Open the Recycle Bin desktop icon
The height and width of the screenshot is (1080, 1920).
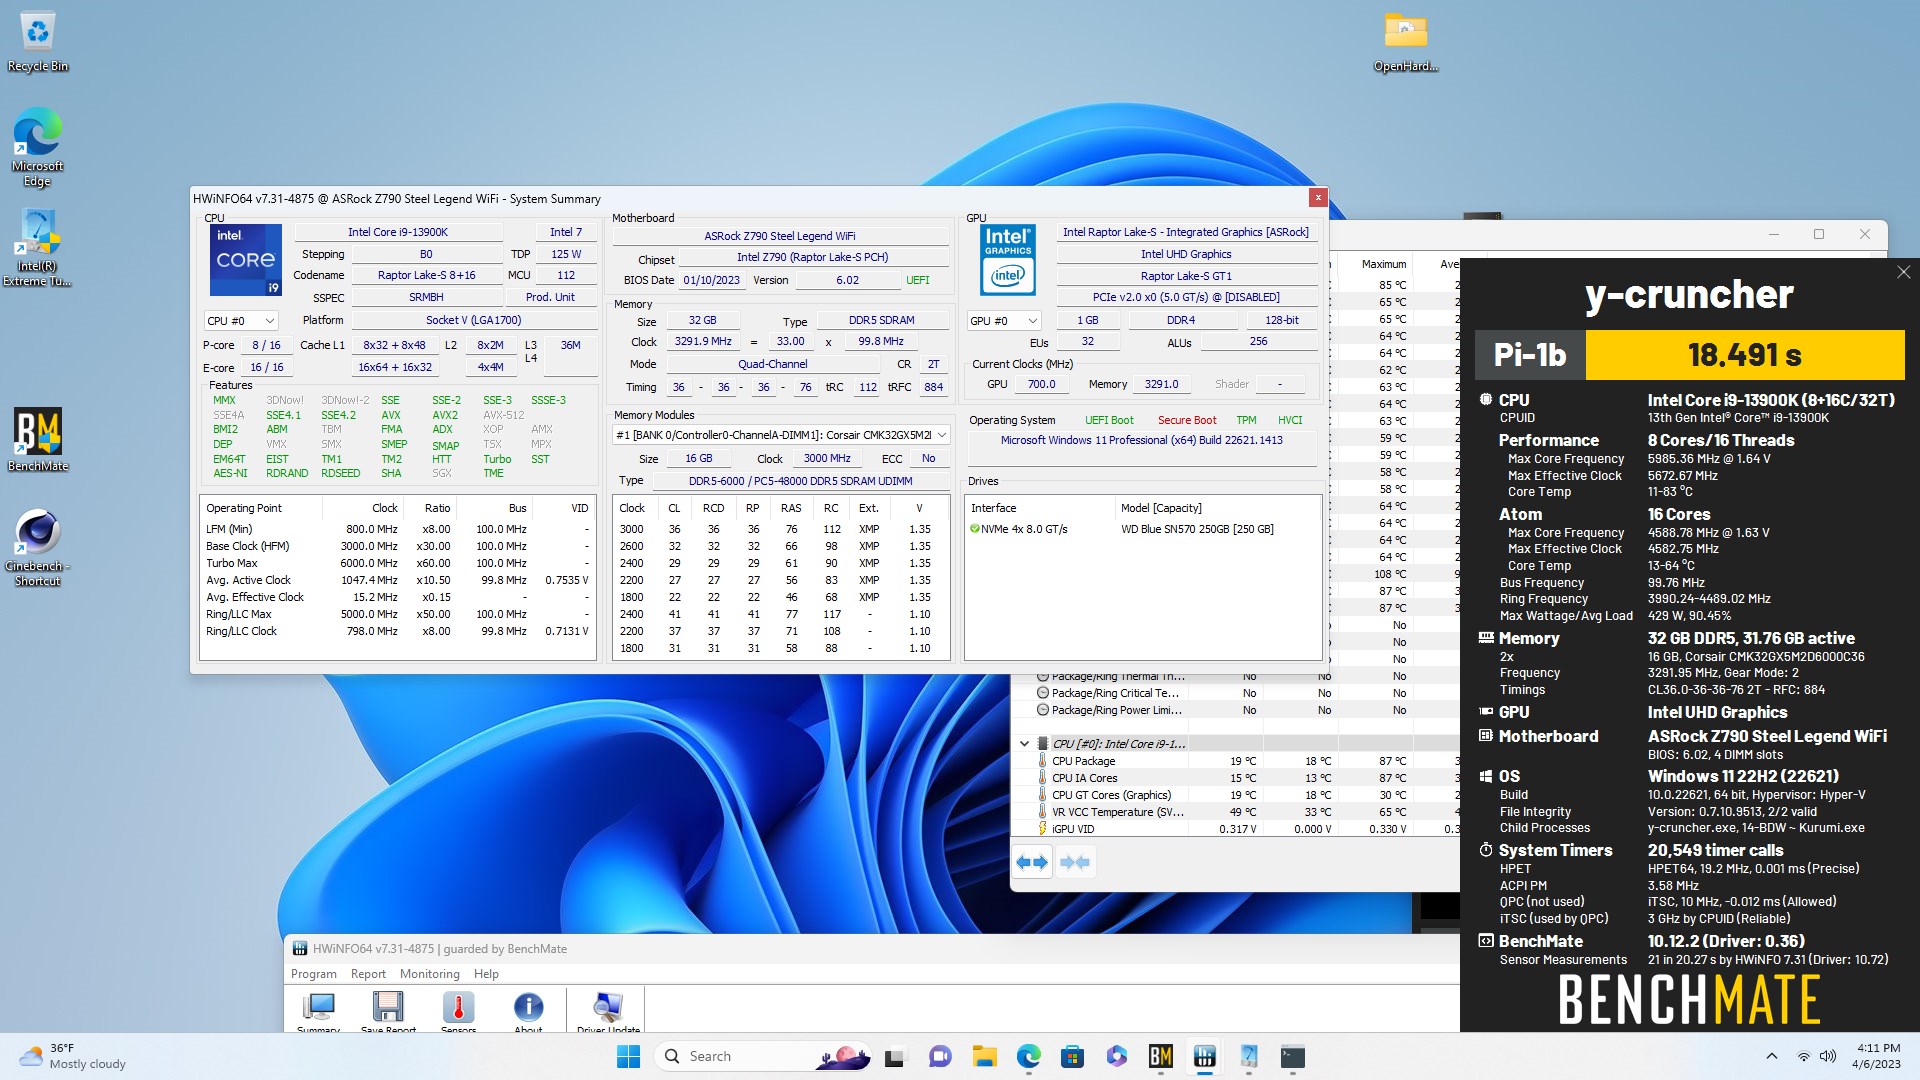pos(38,43)
